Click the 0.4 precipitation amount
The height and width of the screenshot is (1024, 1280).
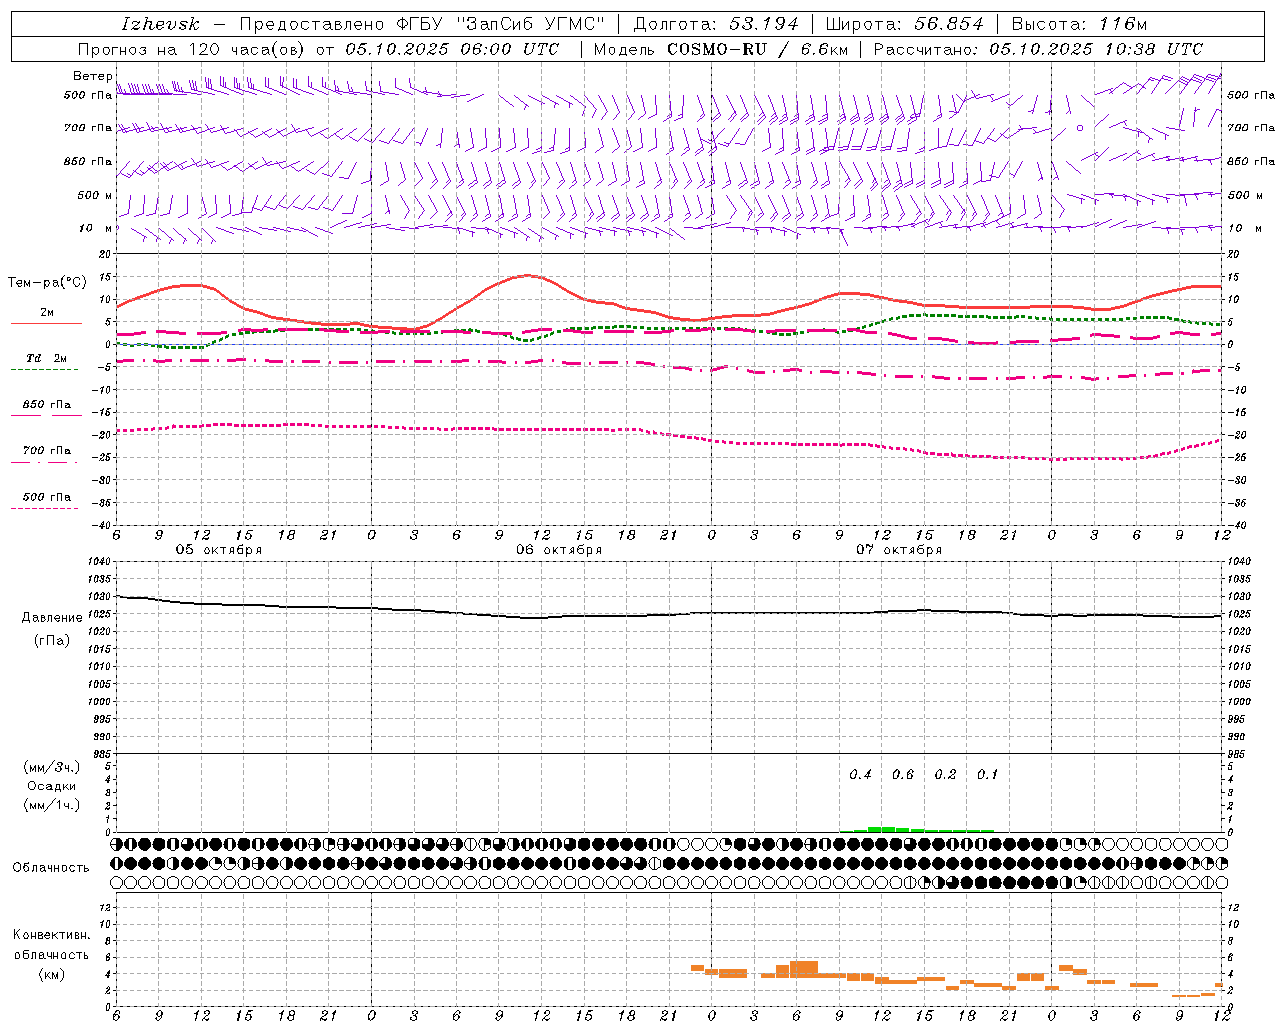point(860,775)
